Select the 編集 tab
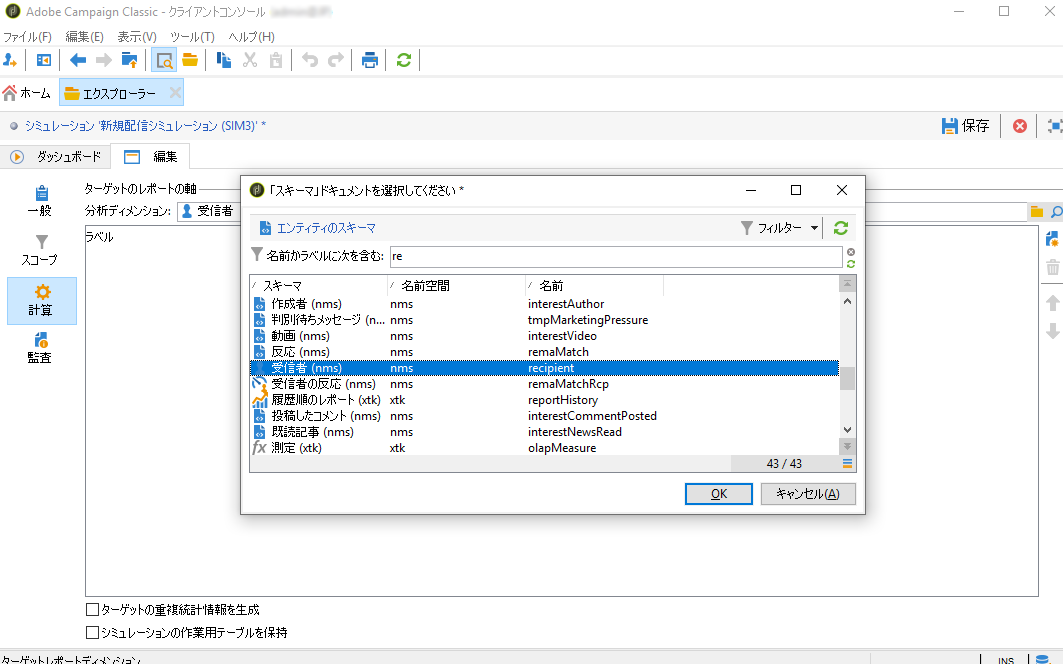This screenshot has width=1063, height=664. [151, 157]
